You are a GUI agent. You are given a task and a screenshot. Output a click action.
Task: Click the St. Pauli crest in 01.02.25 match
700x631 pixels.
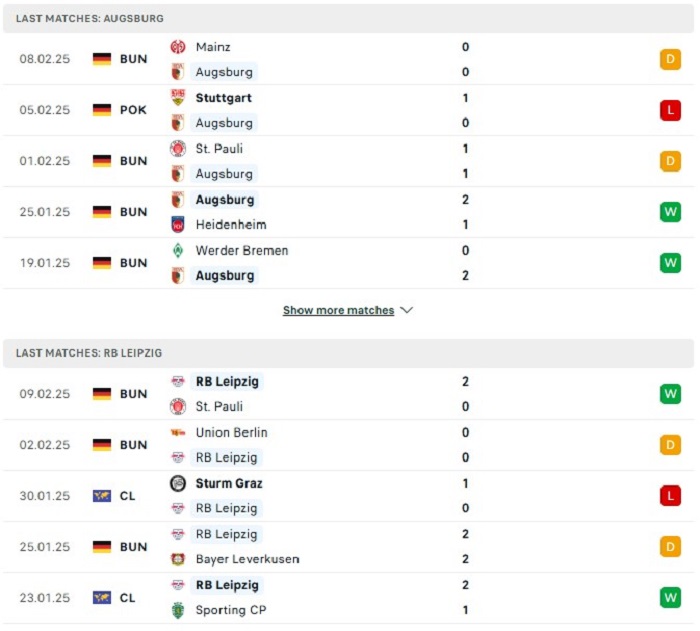[x=178, y=149]
